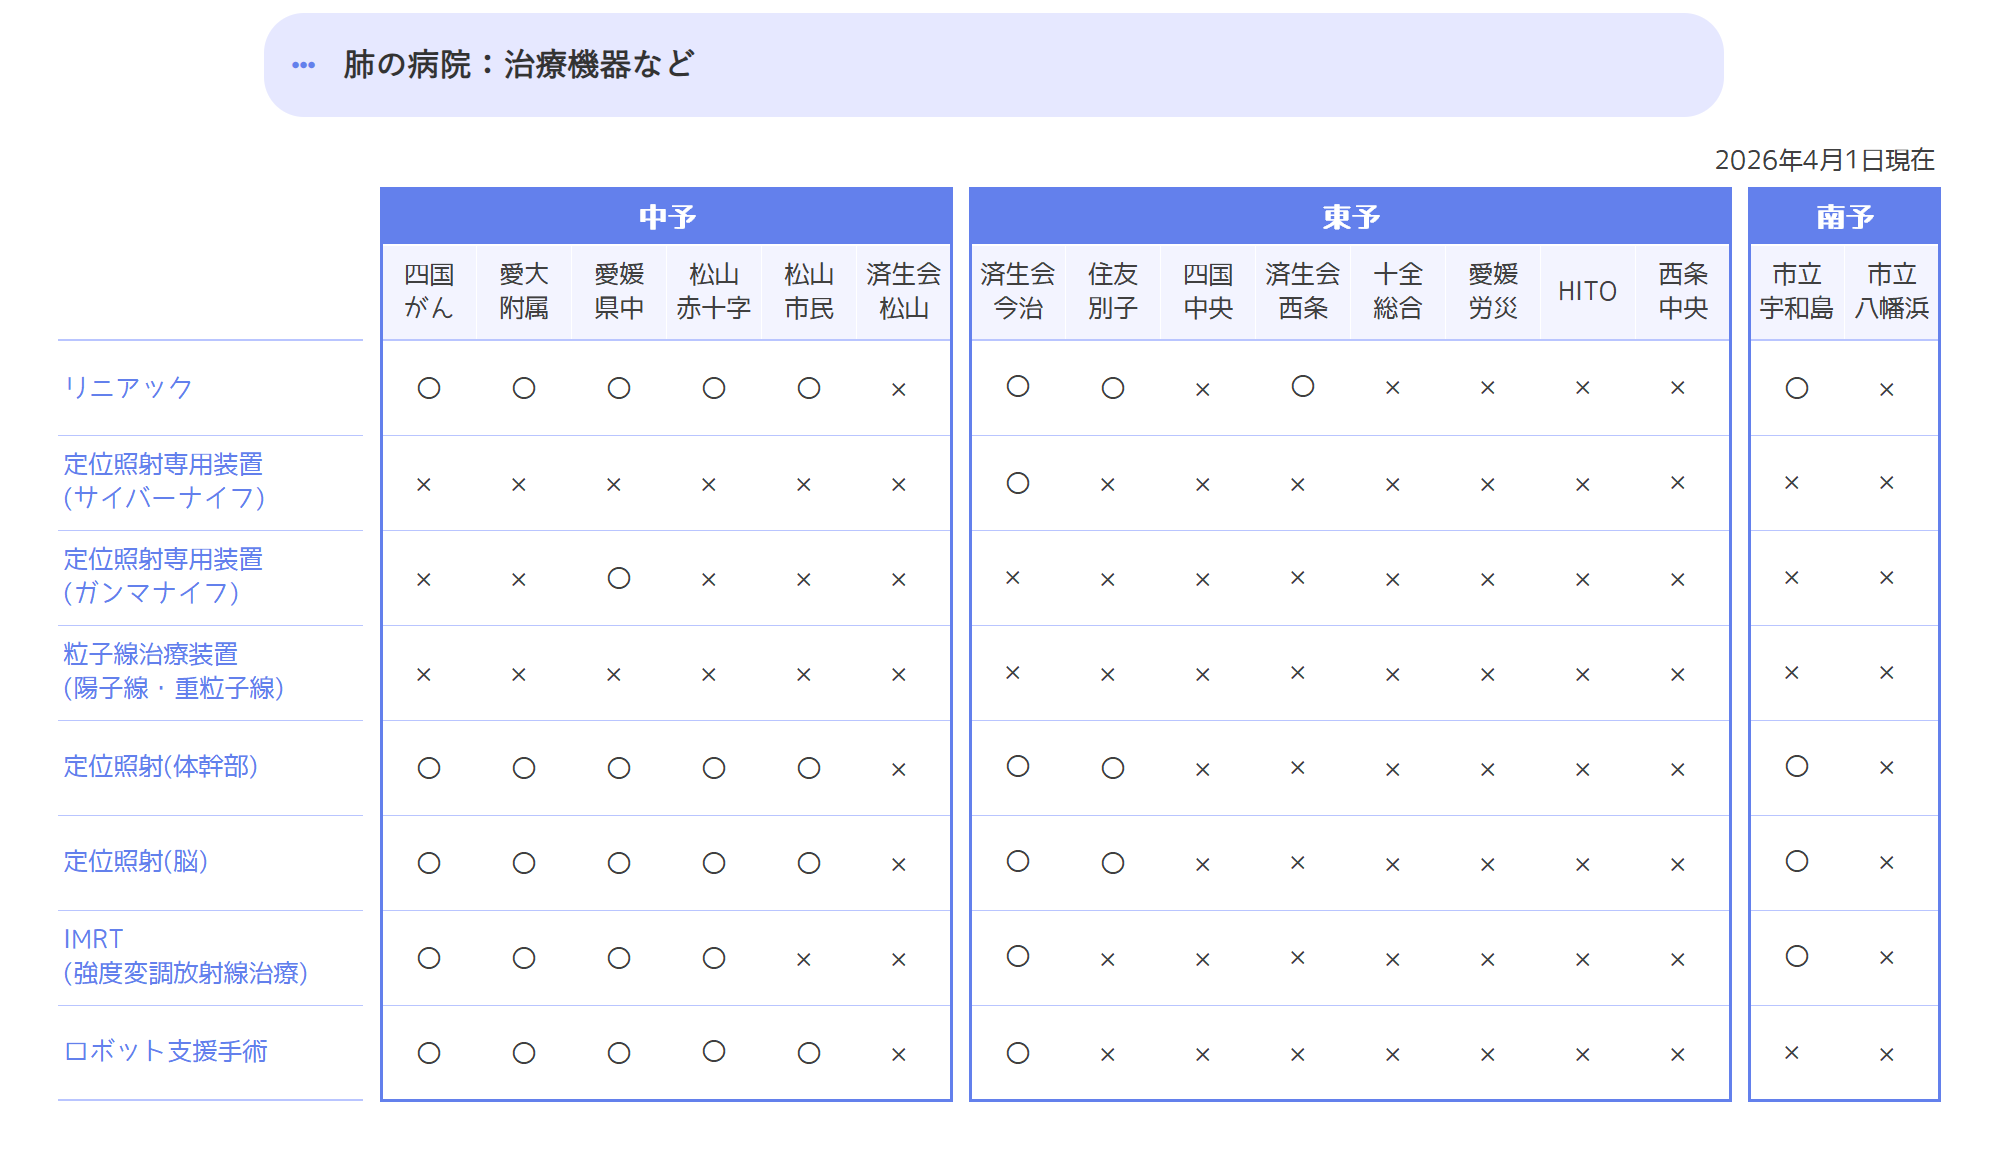
Task: Select the 東予 region header
Action: click(1350, 216)
